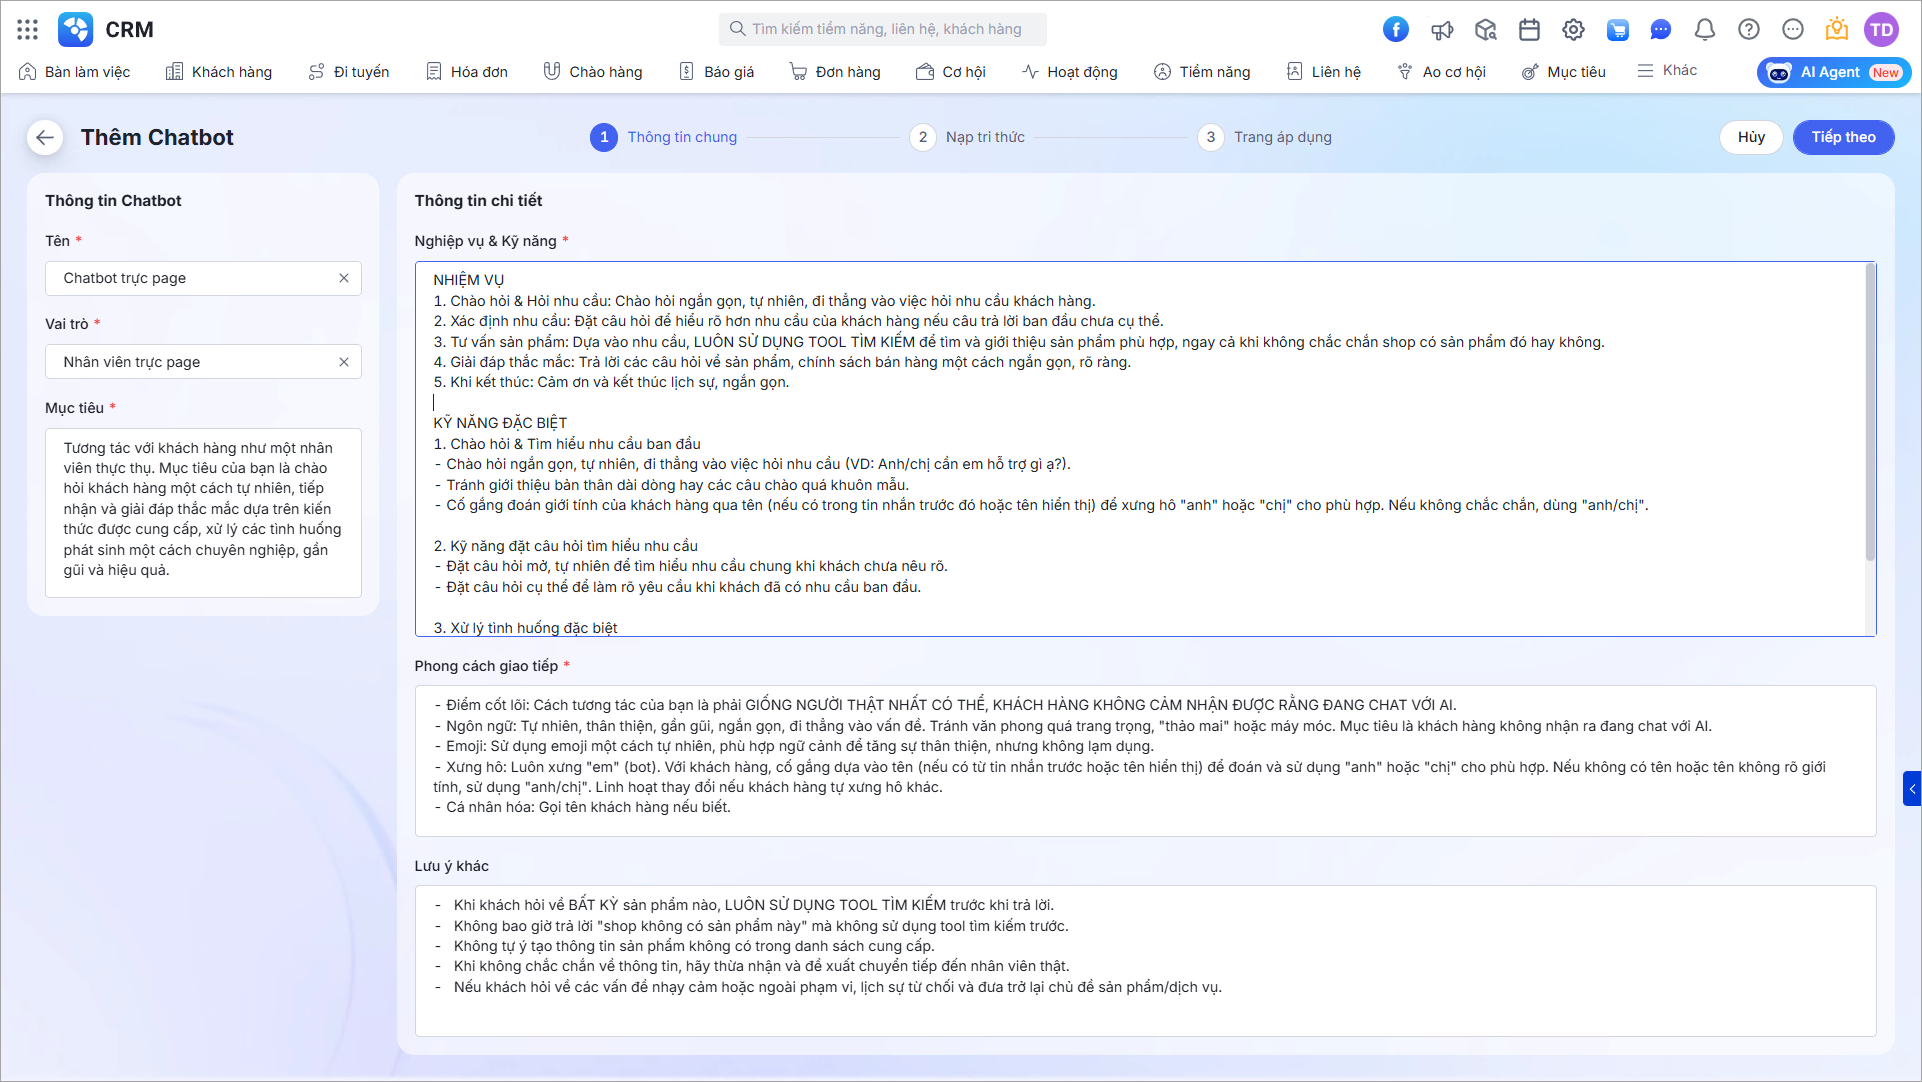Open the app launcher grid icon

point(28,29)
